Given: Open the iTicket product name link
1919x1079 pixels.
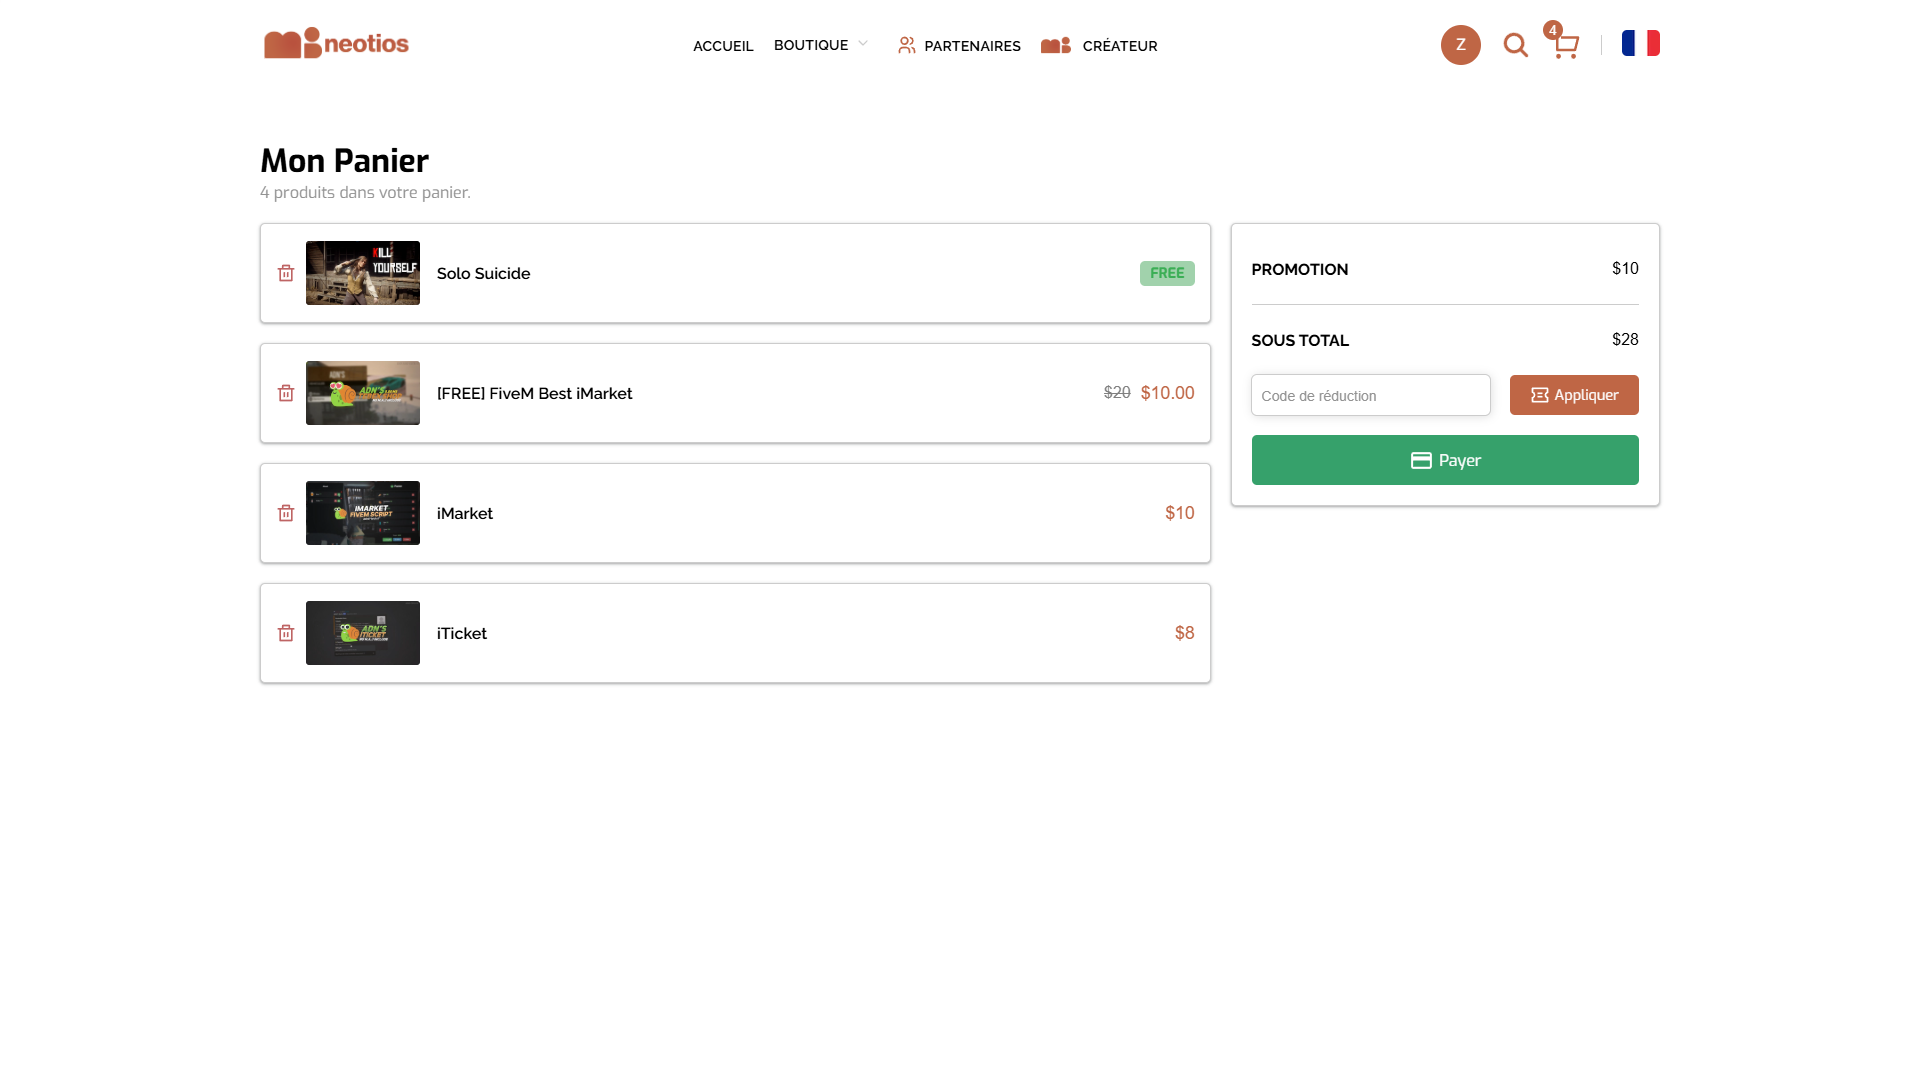Looking at the screenshot, I should pyautogui.click(x=462, y=633).
